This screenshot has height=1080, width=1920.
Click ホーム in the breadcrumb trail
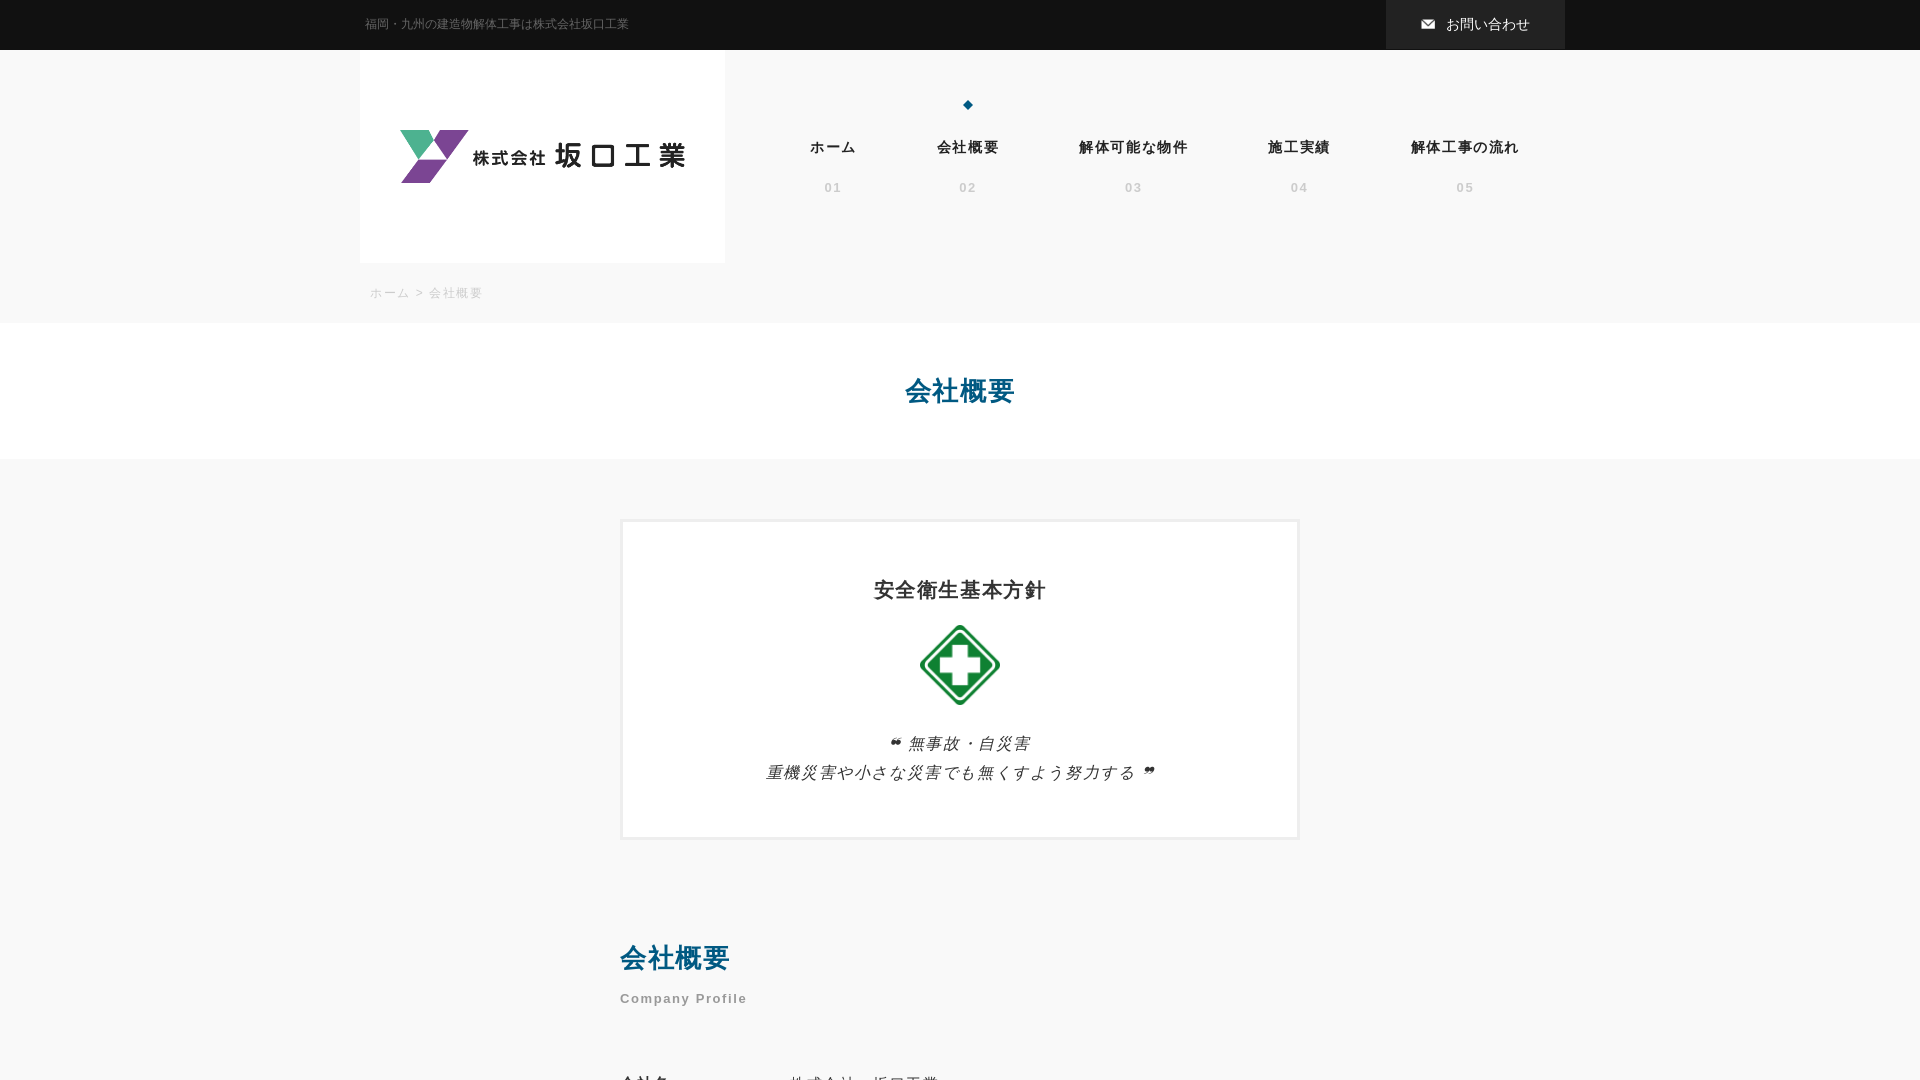388,293
